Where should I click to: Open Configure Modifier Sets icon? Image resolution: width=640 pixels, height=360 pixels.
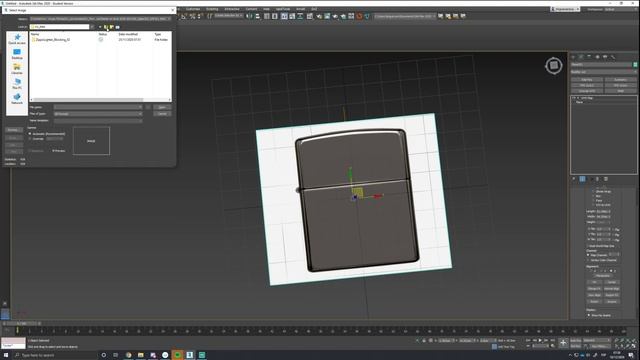606,179
